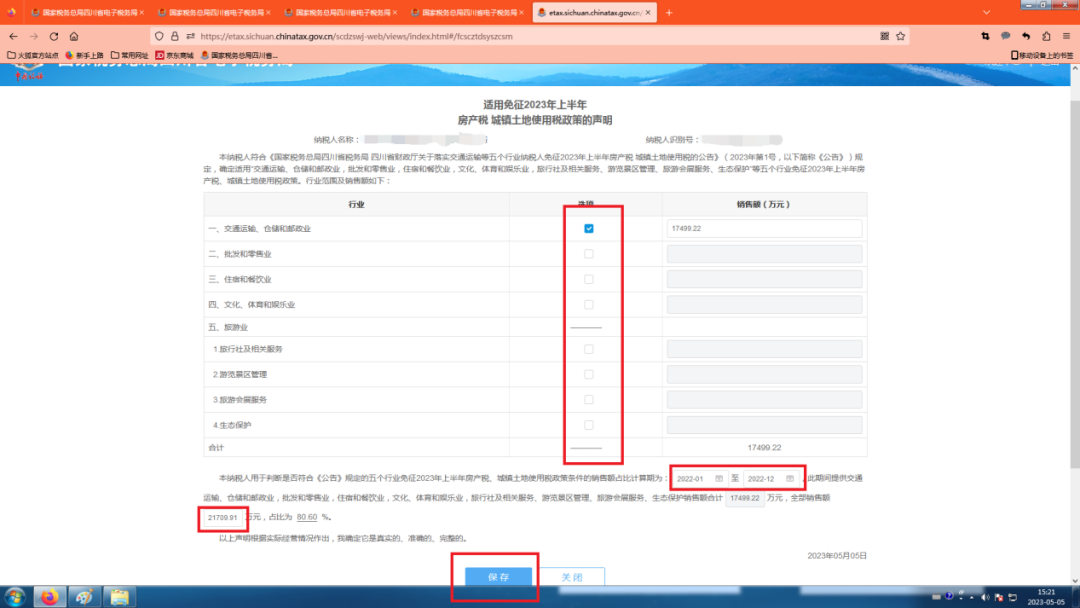Open the 京东商城 bookmark
Screen dimensions: 1080x608
(x=174, y=55)
